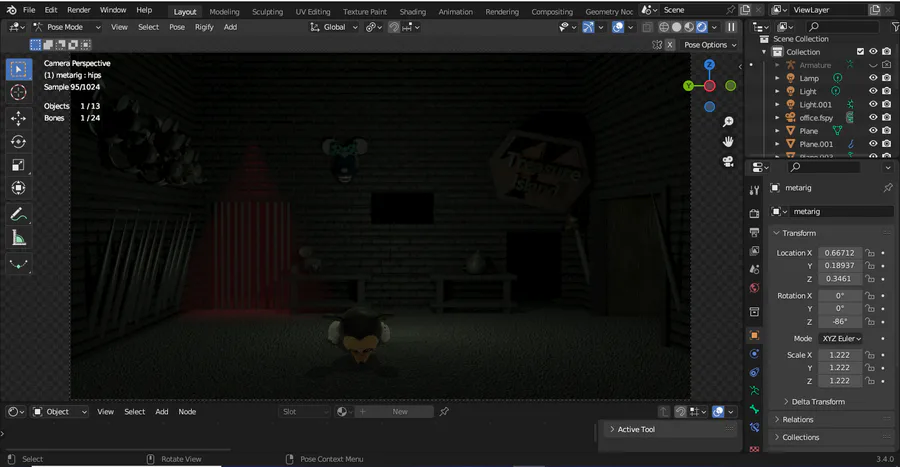This screenshot has height=467, width=900.
Task: Hide the Lamp object in viewport
Action: coord(873,78)
